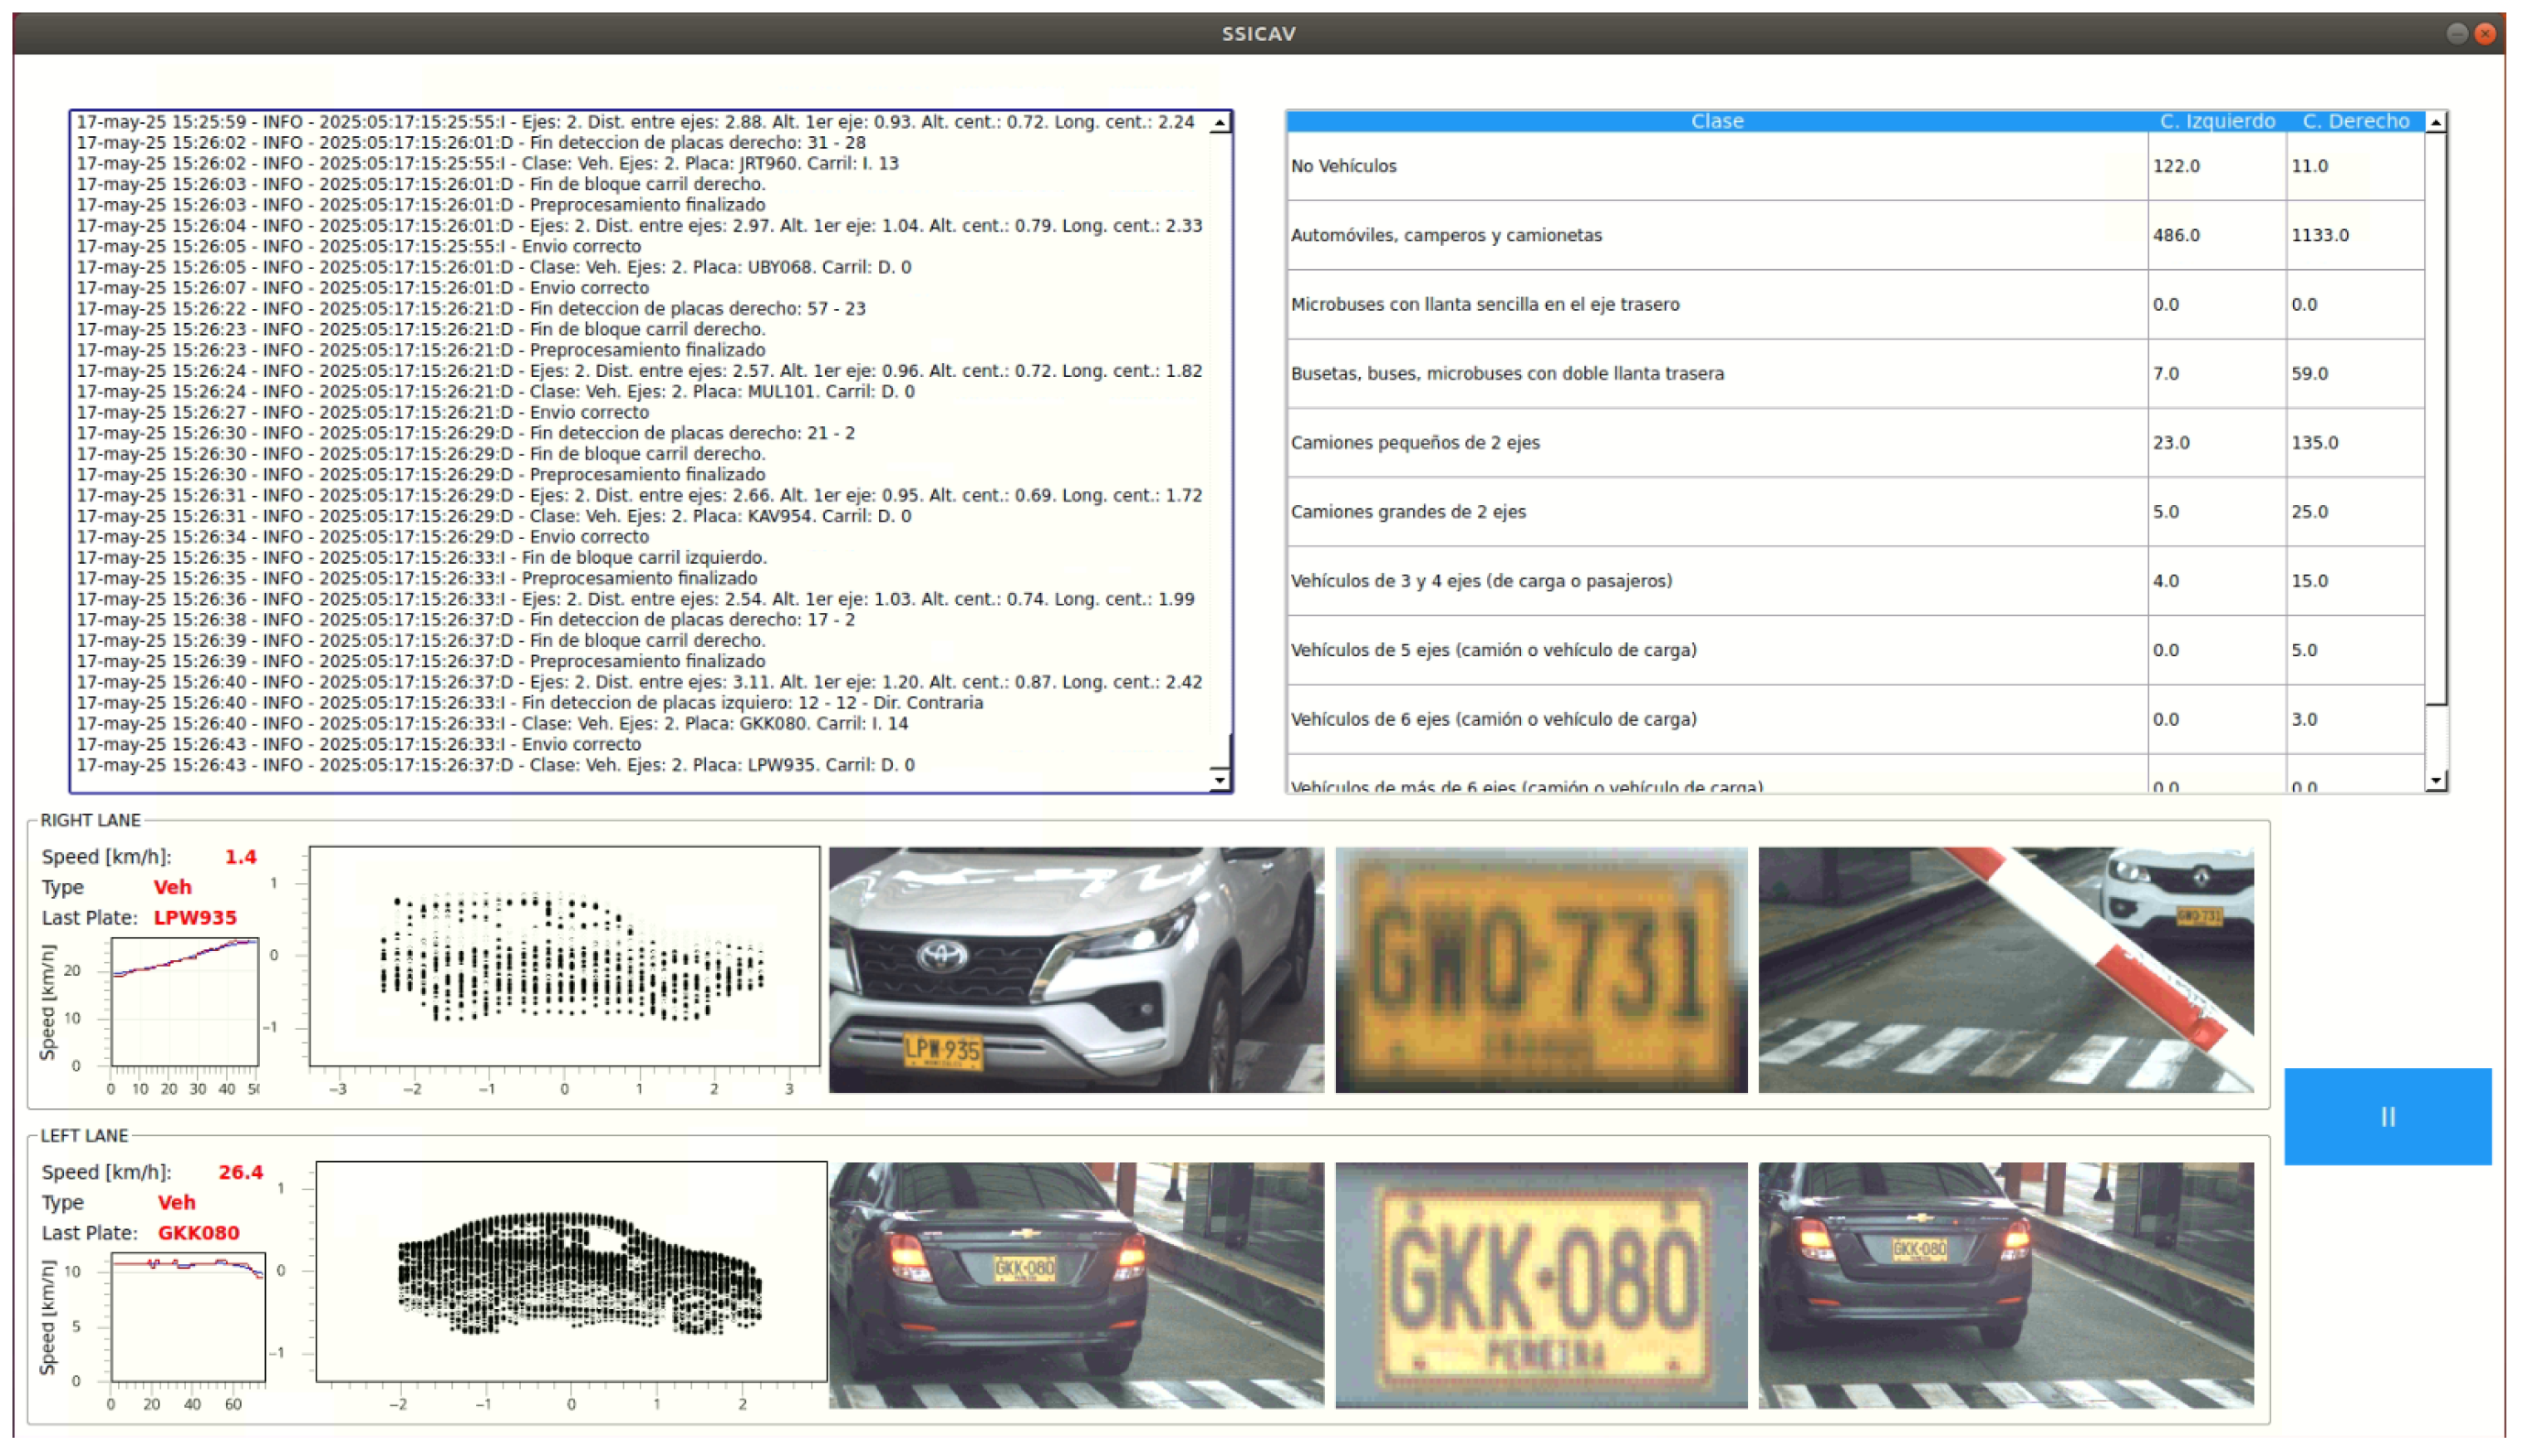Viewport: 2523px width, 1456px height.
Task: Click the C. Derecho column header
Action: click(2354, 121)
